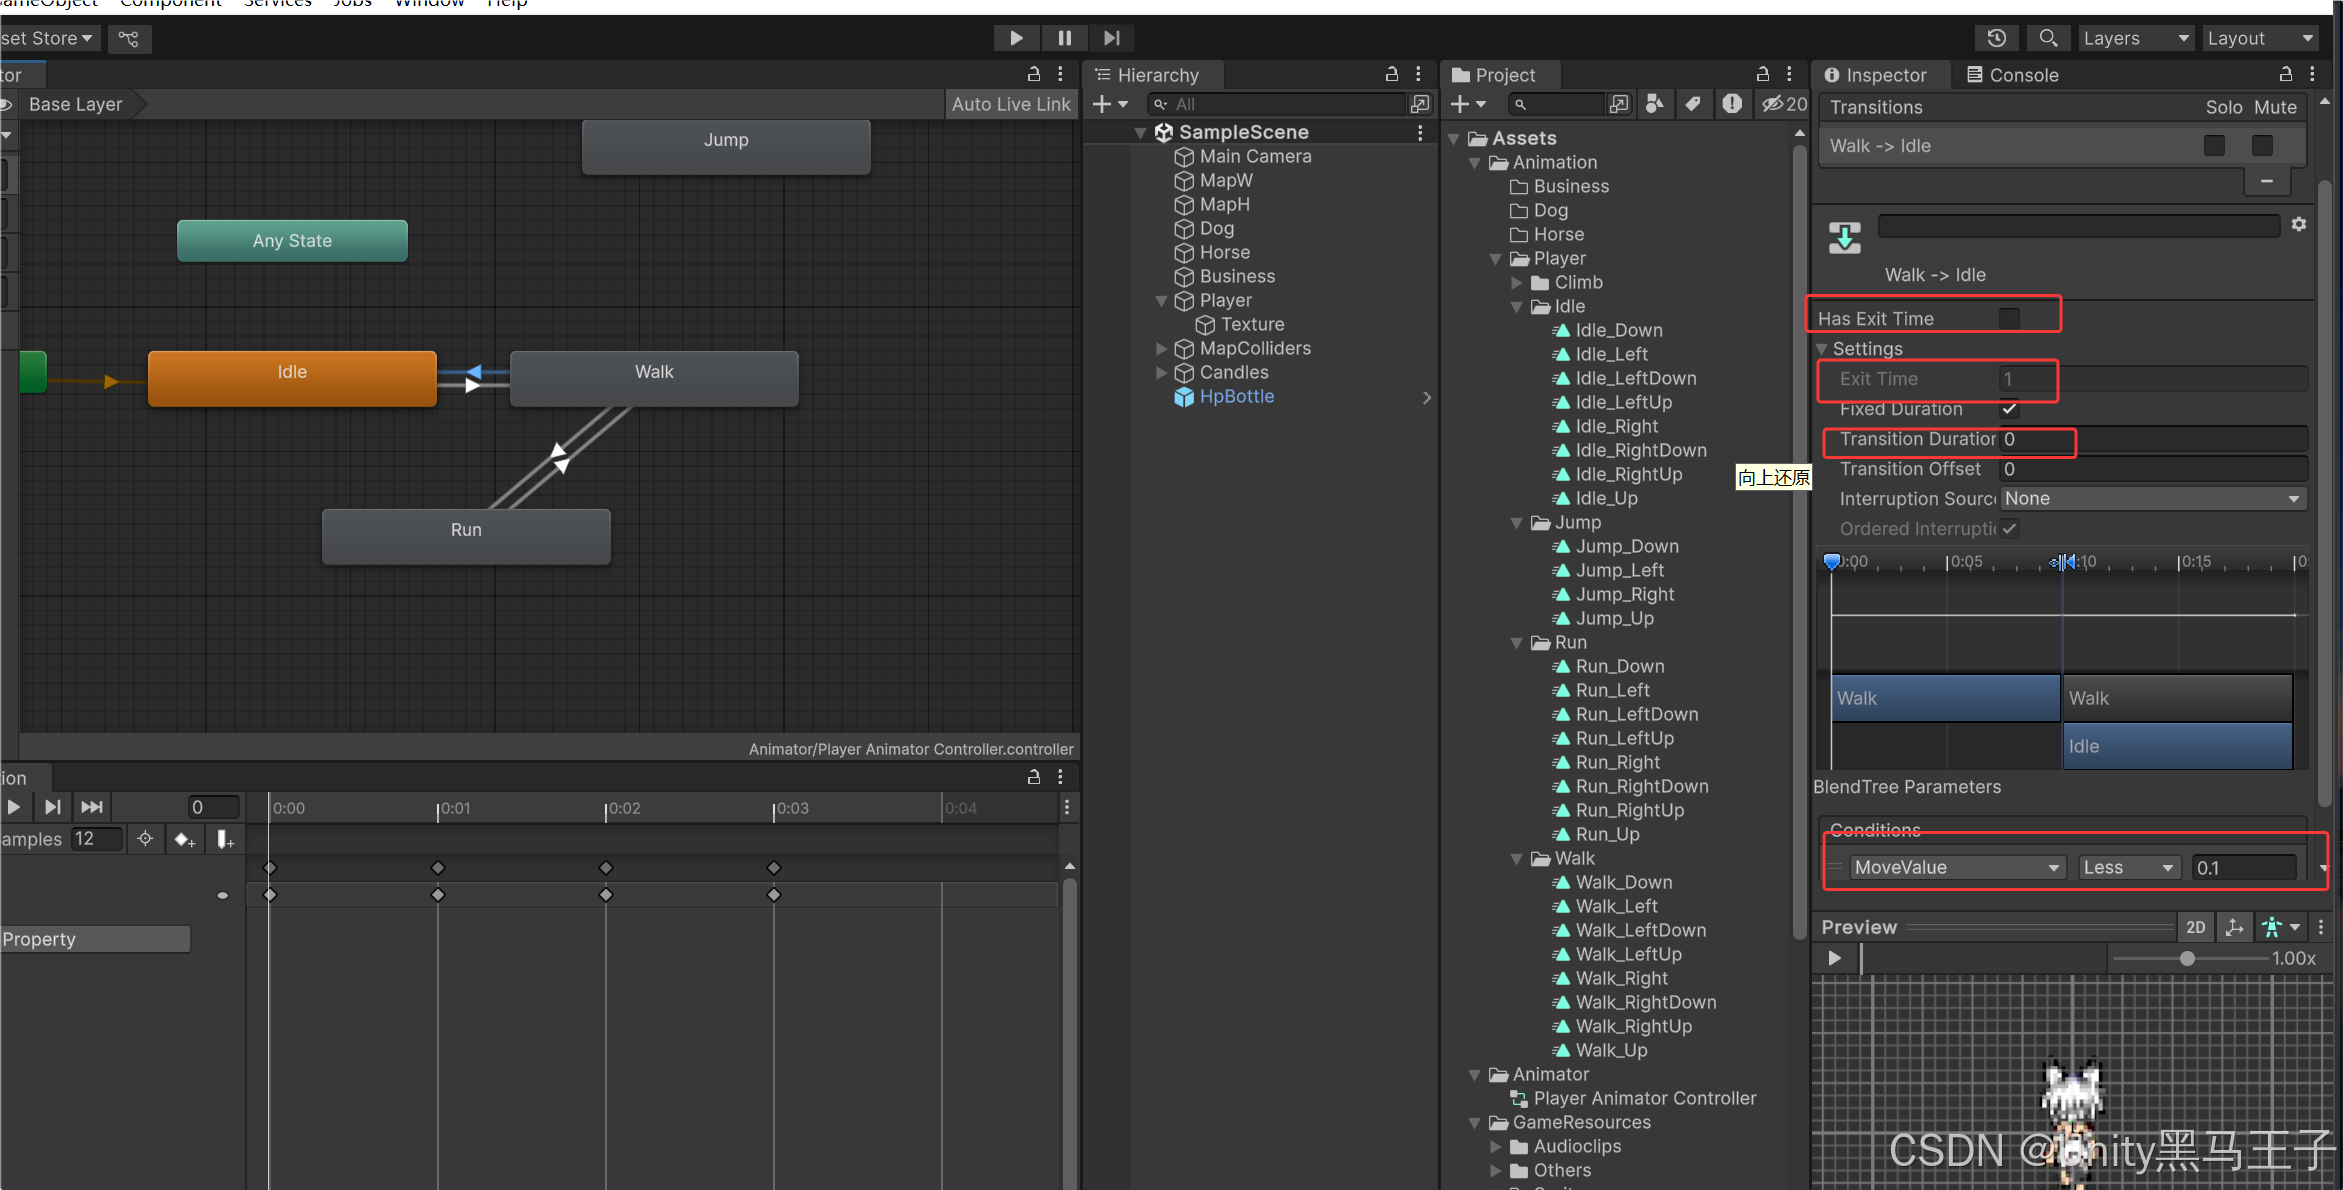Click Add Keyframe icon in animation panel
Viewport: 2343px width, 1190px height.
click(184, 839)
